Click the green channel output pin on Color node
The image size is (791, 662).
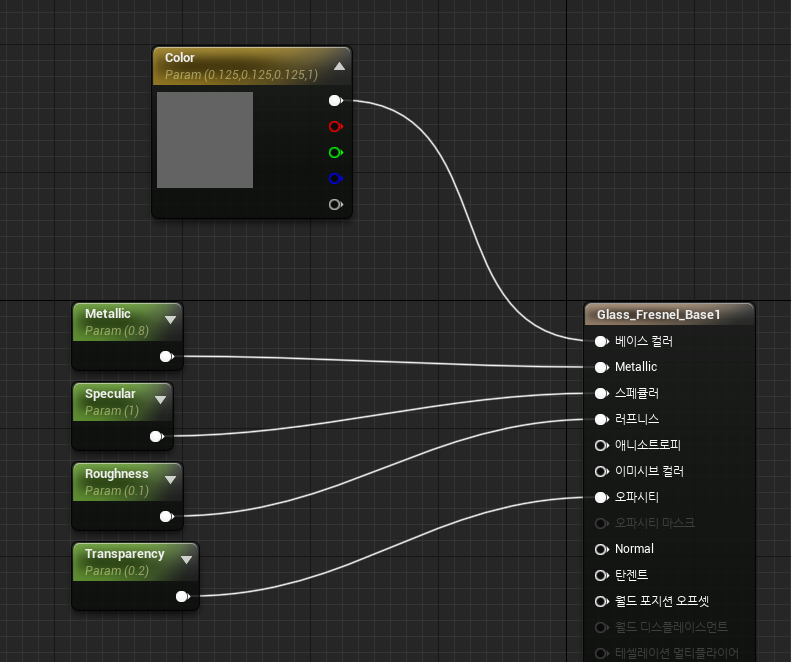tap(335, 152)
